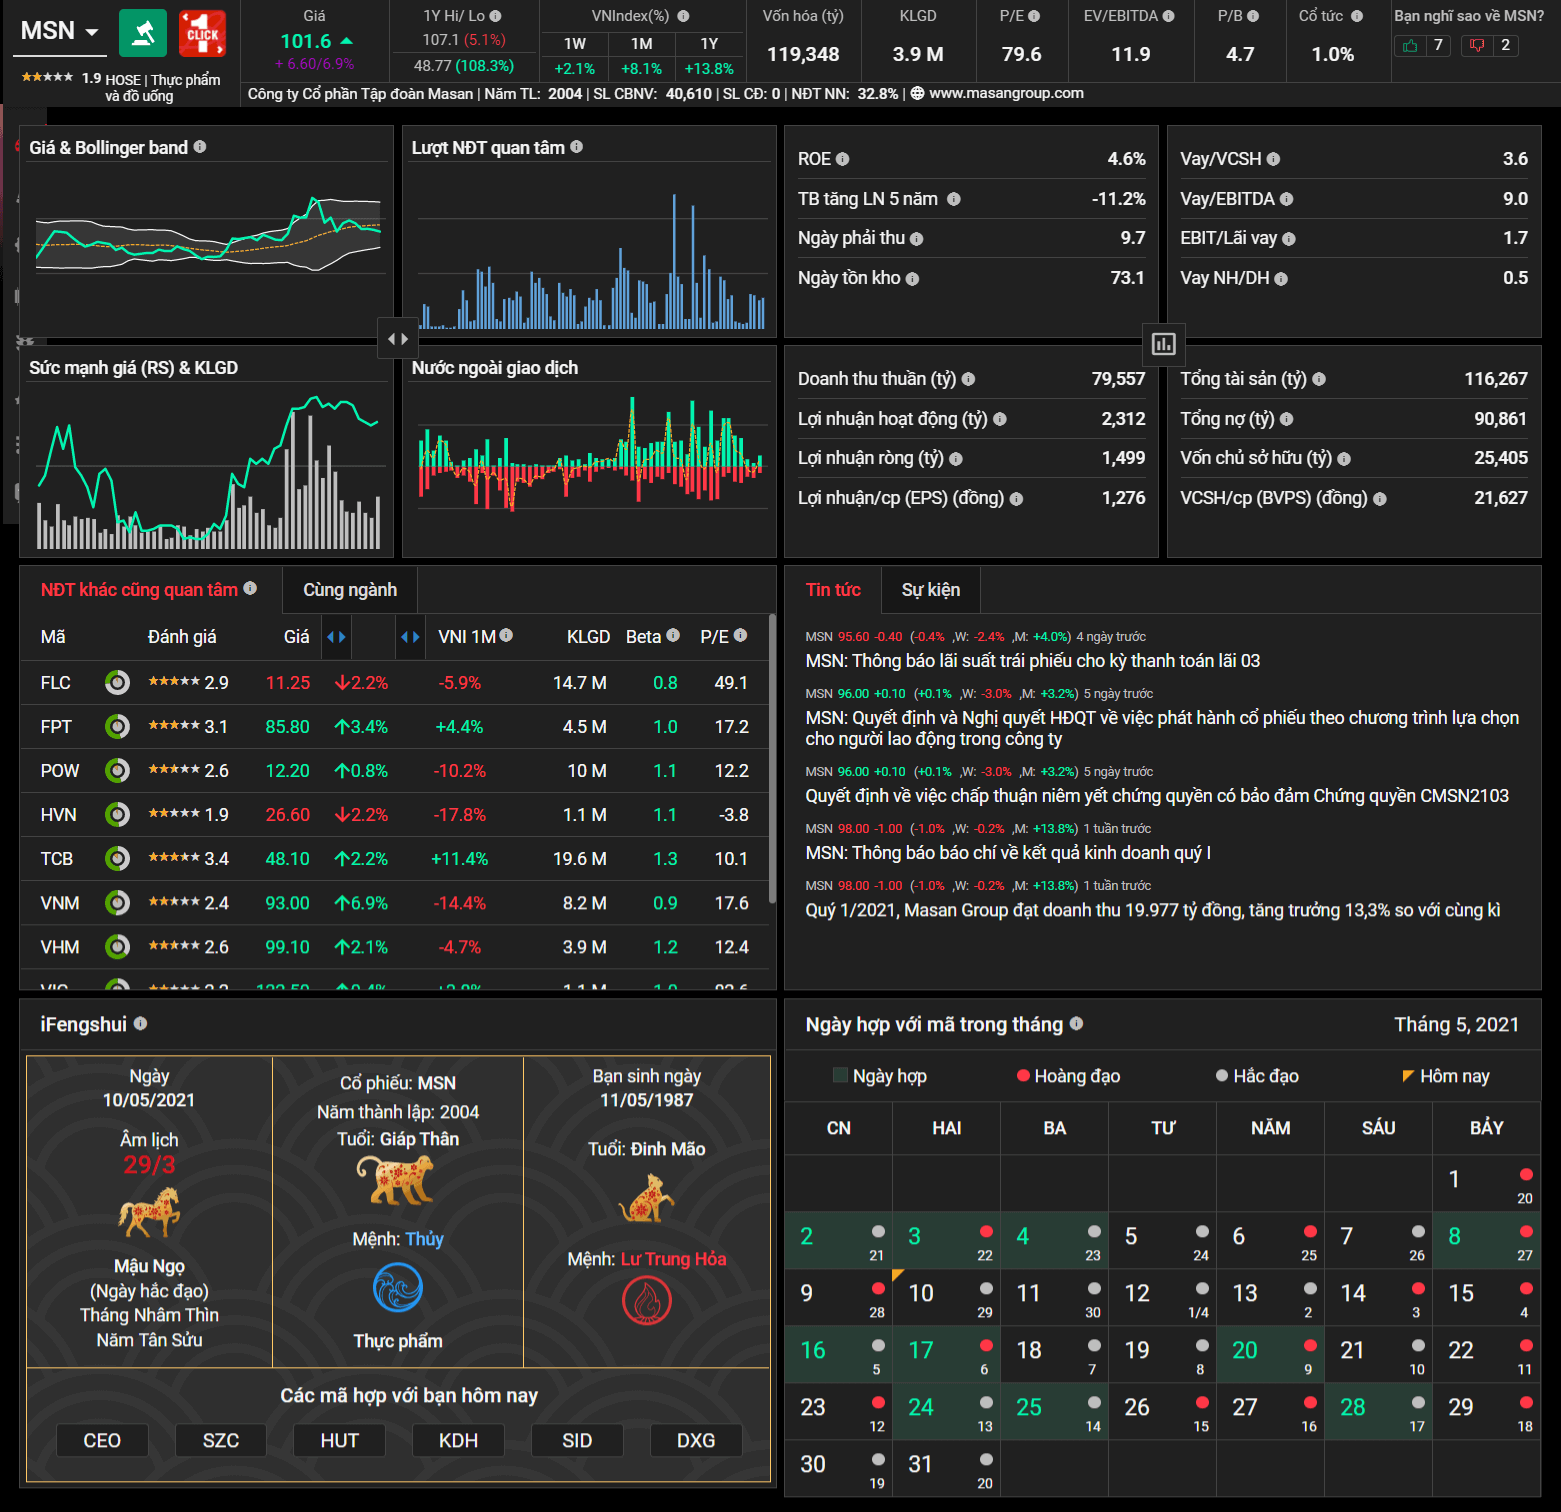
Task: Show info for VNIndex(%)
Action: [x=683, y=16]
